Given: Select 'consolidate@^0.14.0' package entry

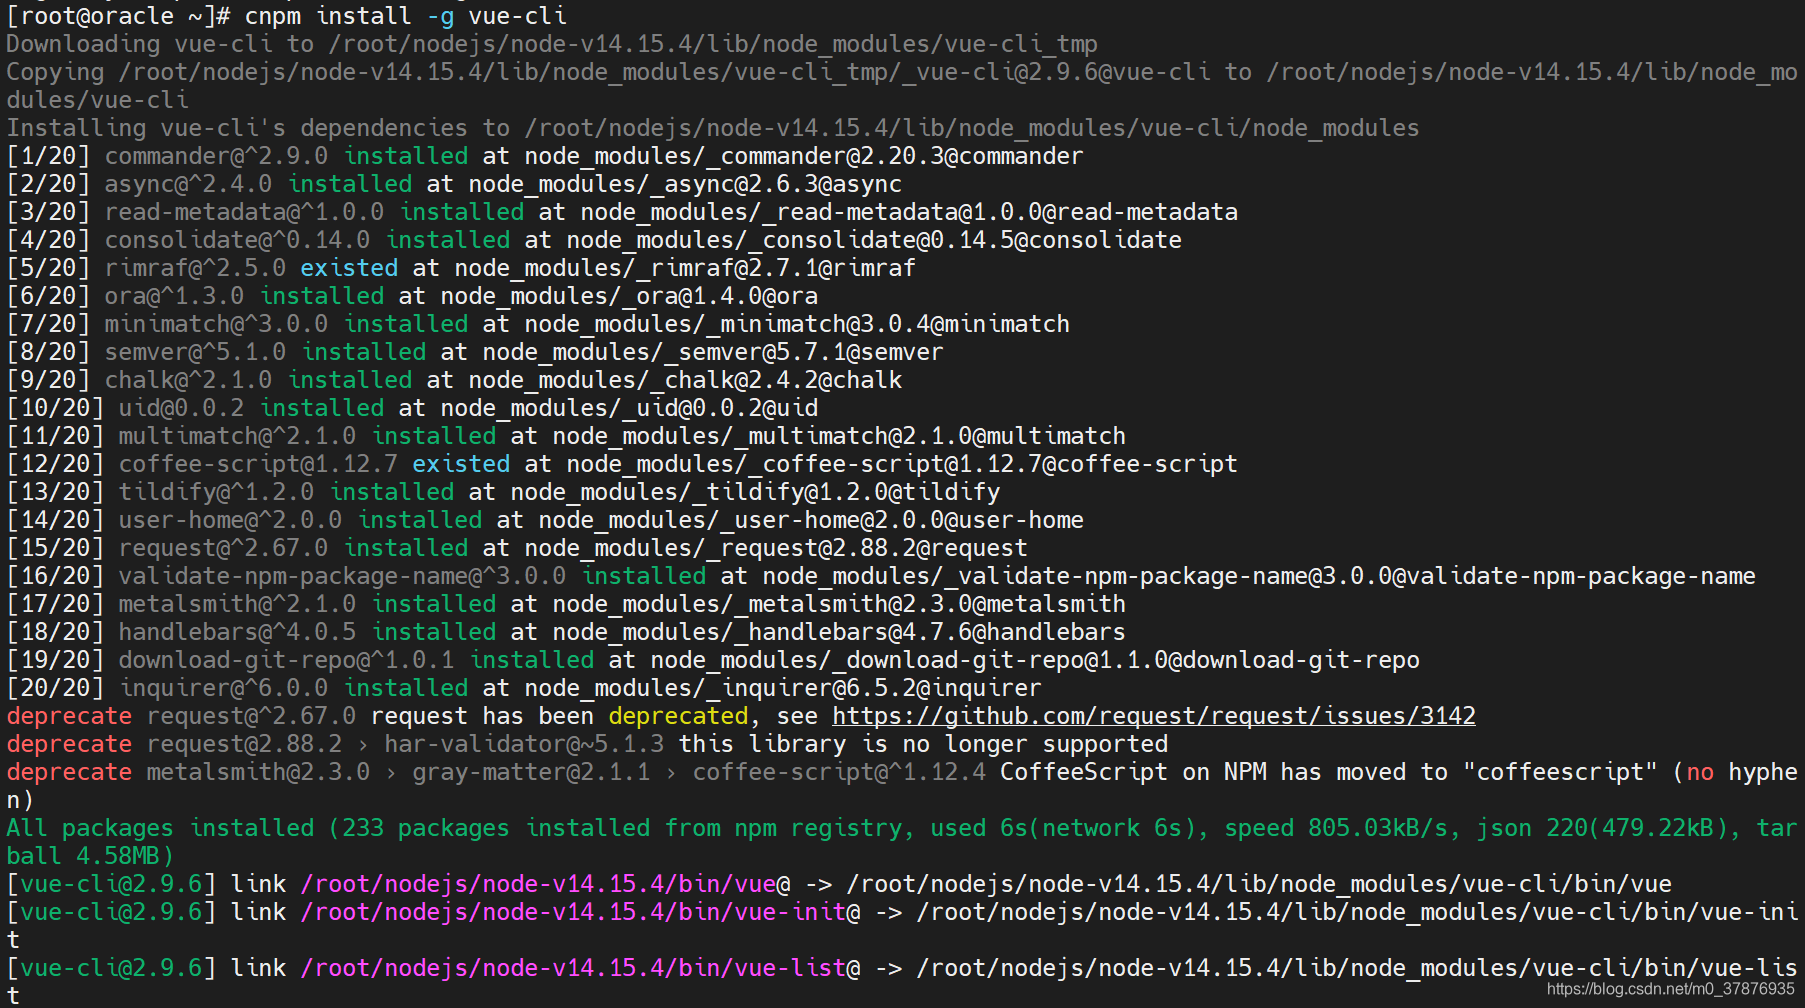Looking at the screenshot, I should pyautogui.click(x=237, y=240).
